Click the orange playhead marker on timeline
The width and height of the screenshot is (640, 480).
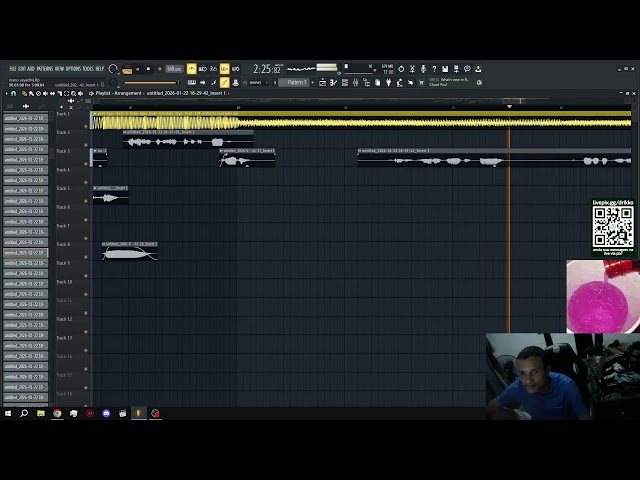pyautogui.click(x=509, y=107)
